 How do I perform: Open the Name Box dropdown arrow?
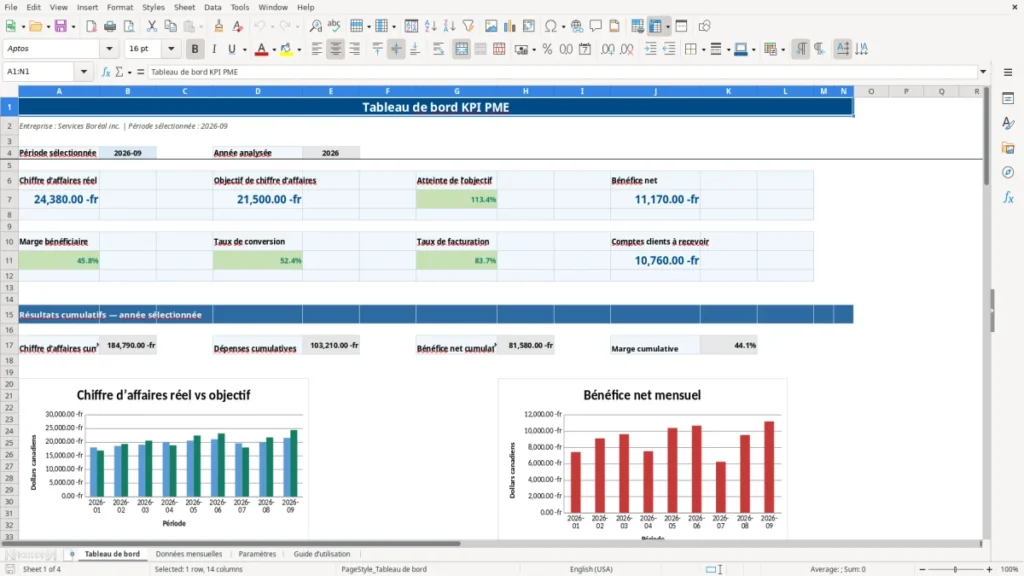click(84, 72)
